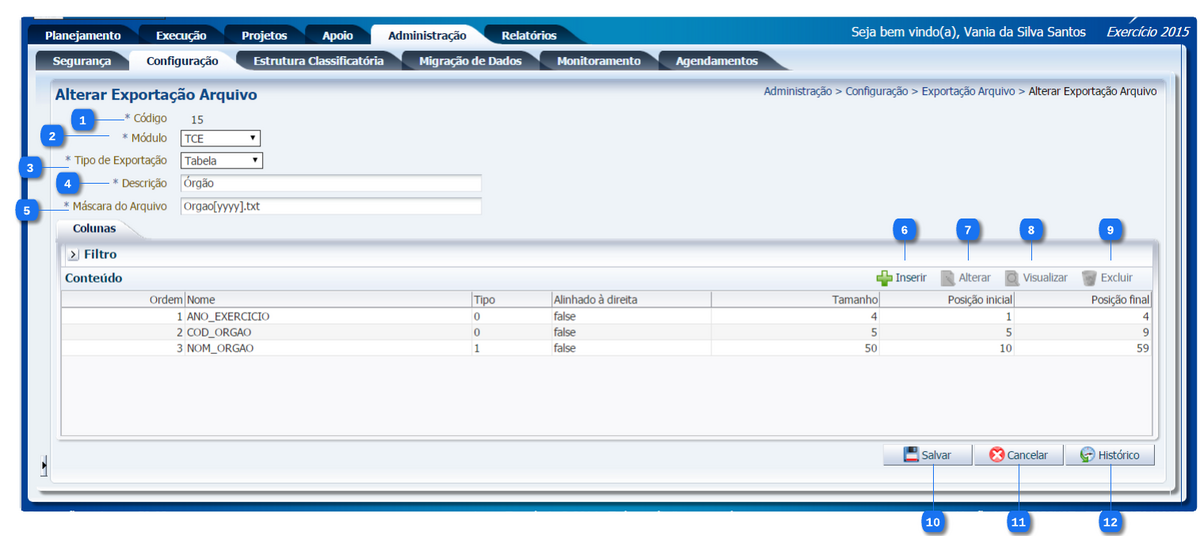1200x536 pixels.
Task: Switch to the Relatórios tab
Action: point(529,35)
